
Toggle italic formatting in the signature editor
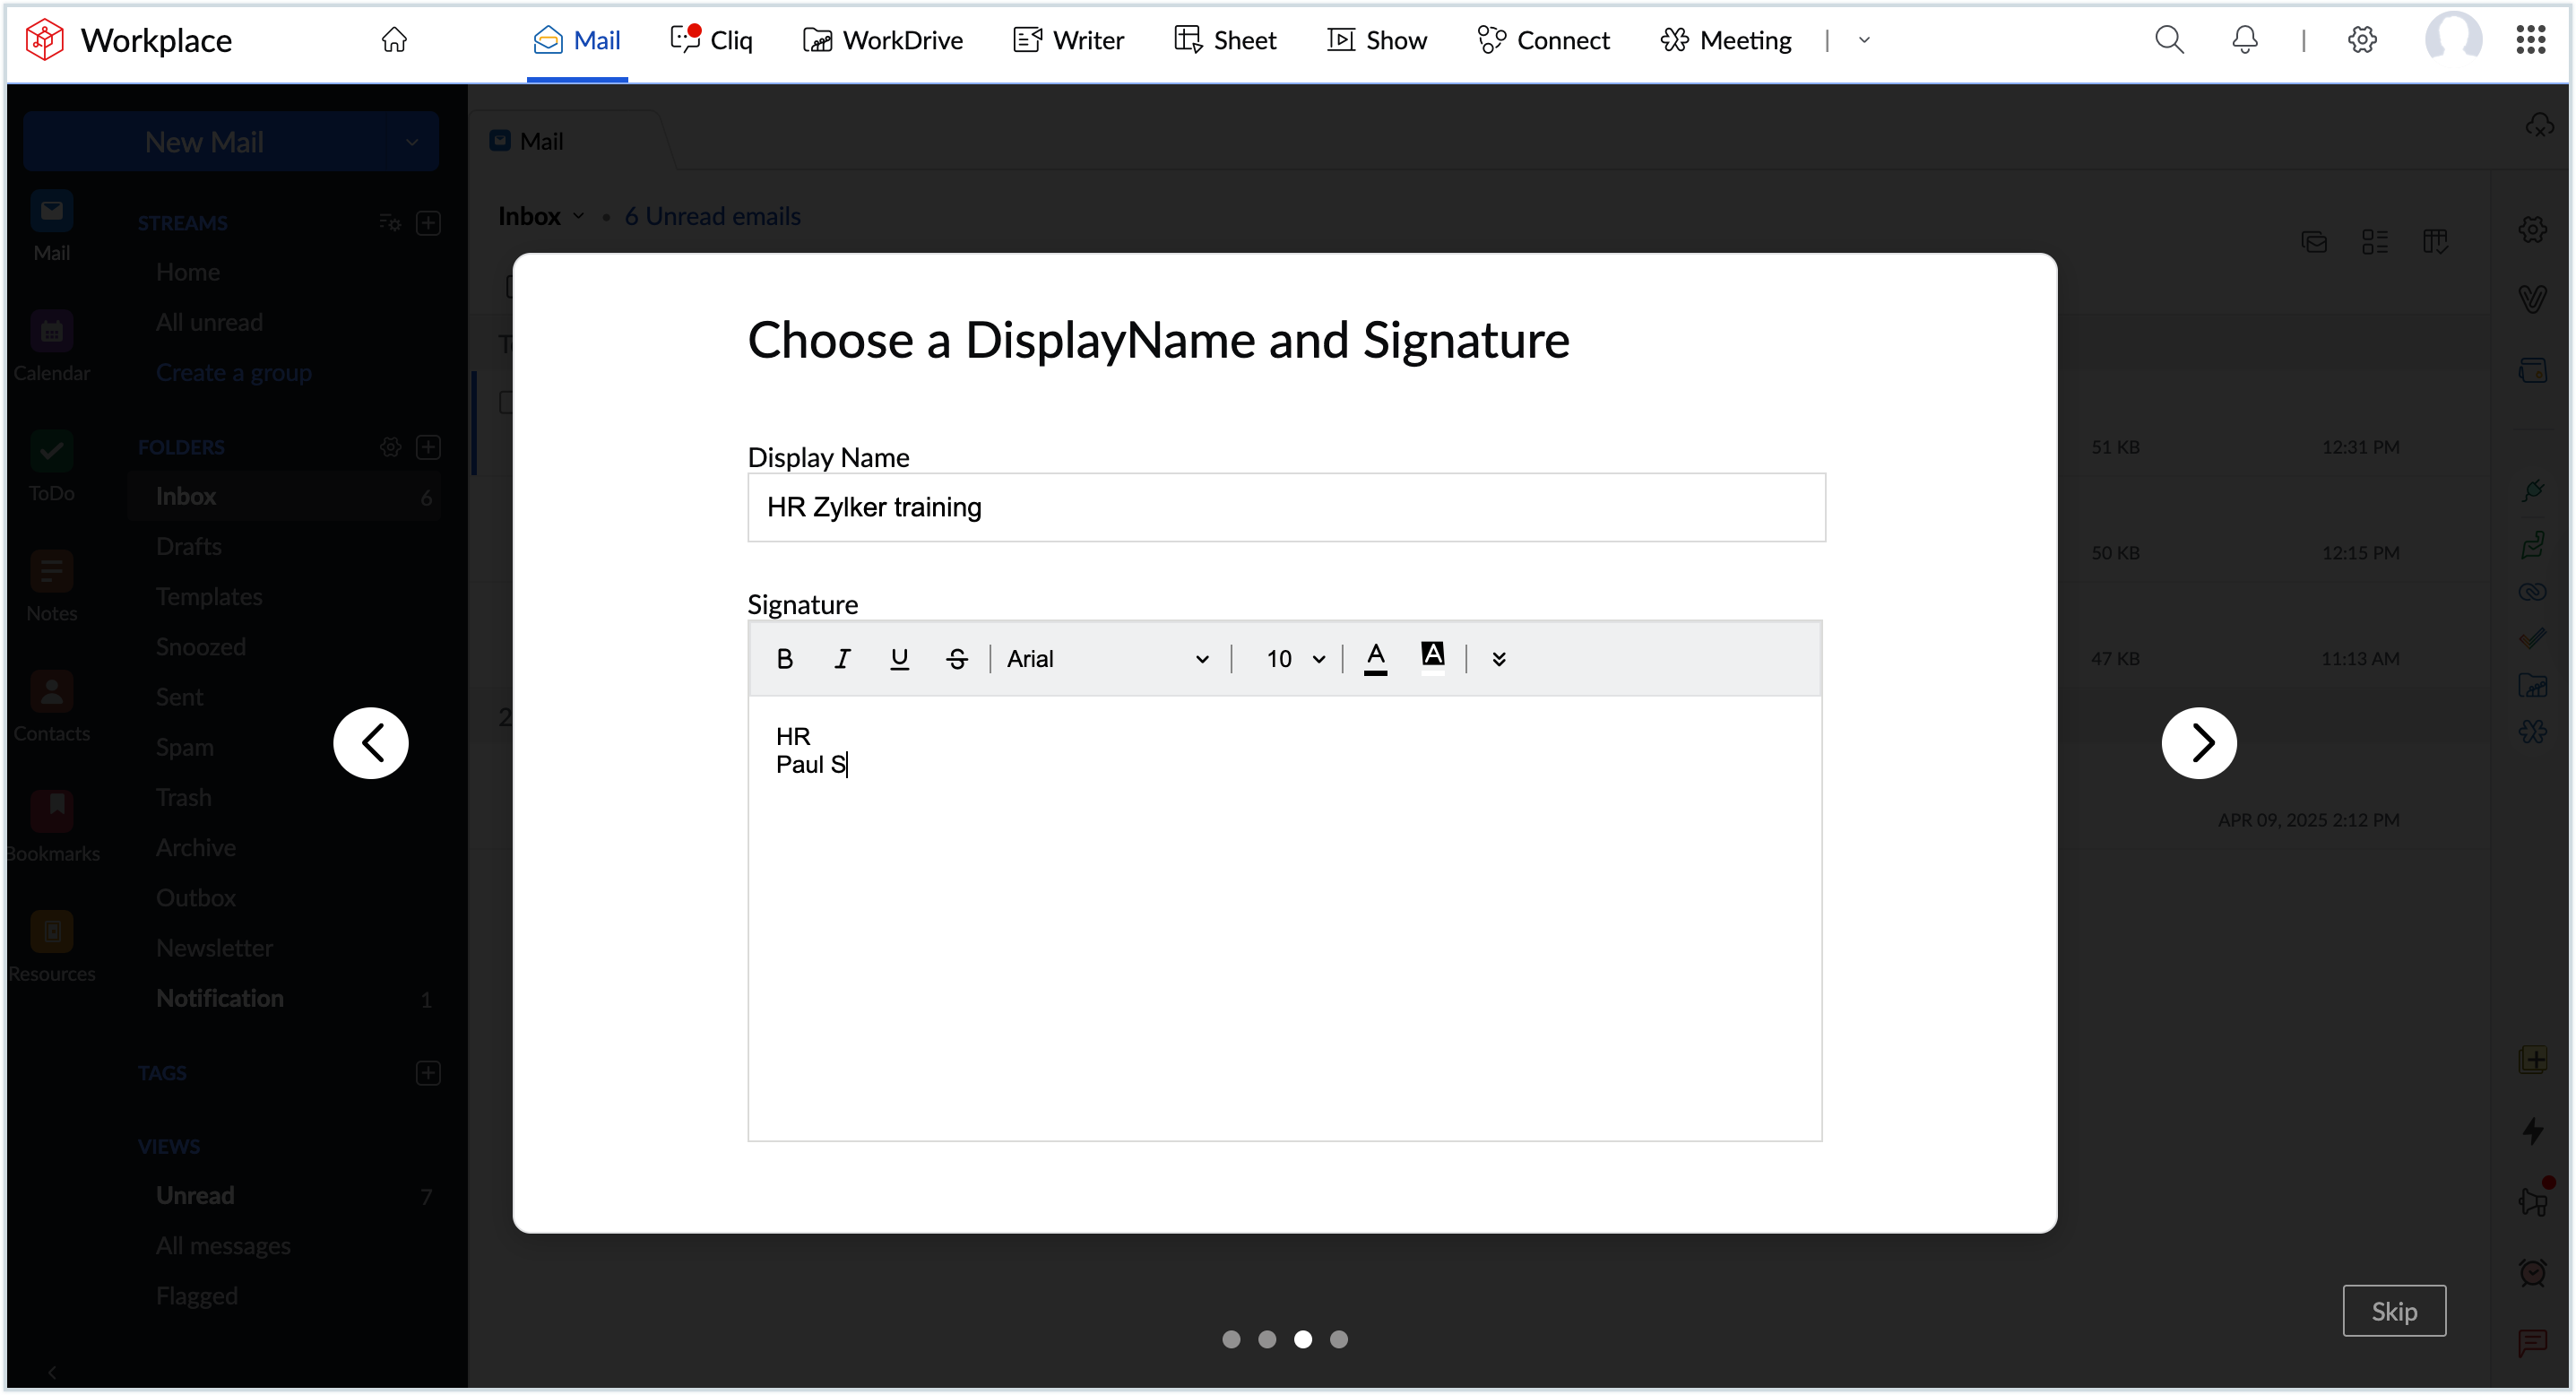842,658
